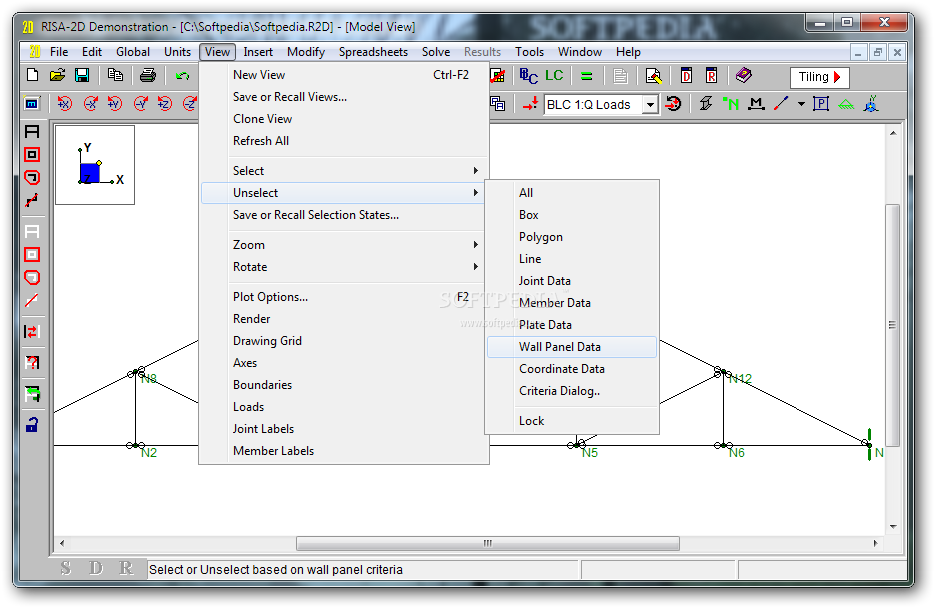Choose box select tool in sidebar
Image resolution: width=935 pixels, height=608 pixels.
[32, 155]
